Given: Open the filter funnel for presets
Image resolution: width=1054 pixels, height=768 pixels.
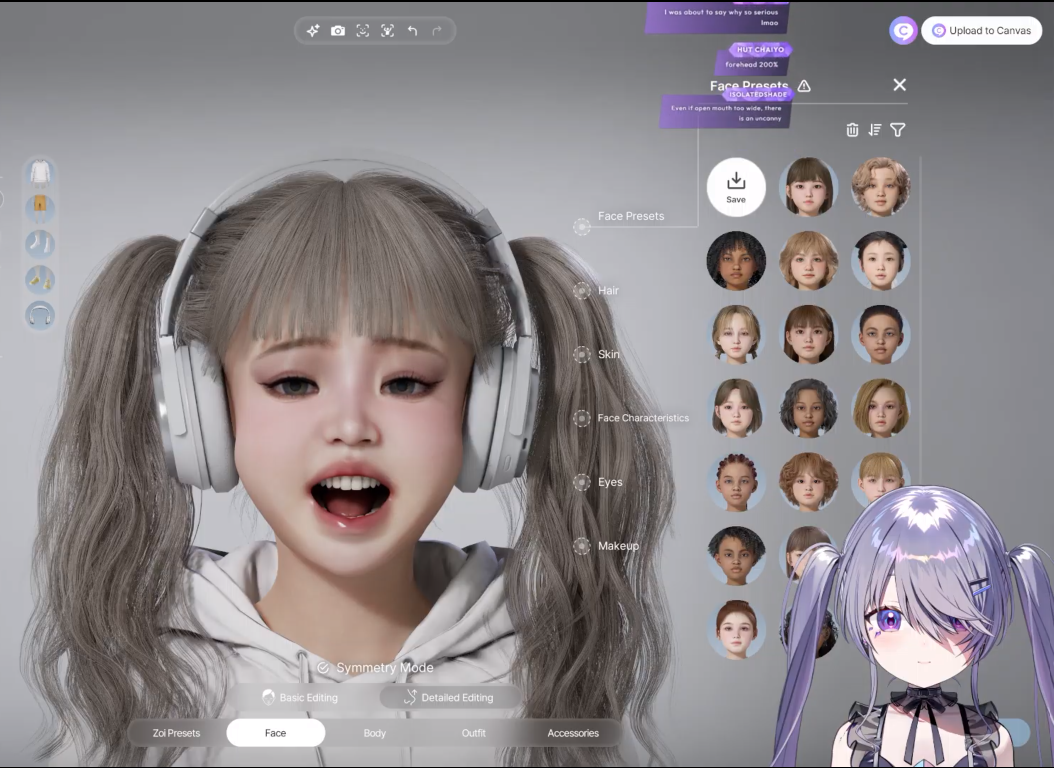Looking at the screenshot, I should pyautogui.click(x=897, y=130).
